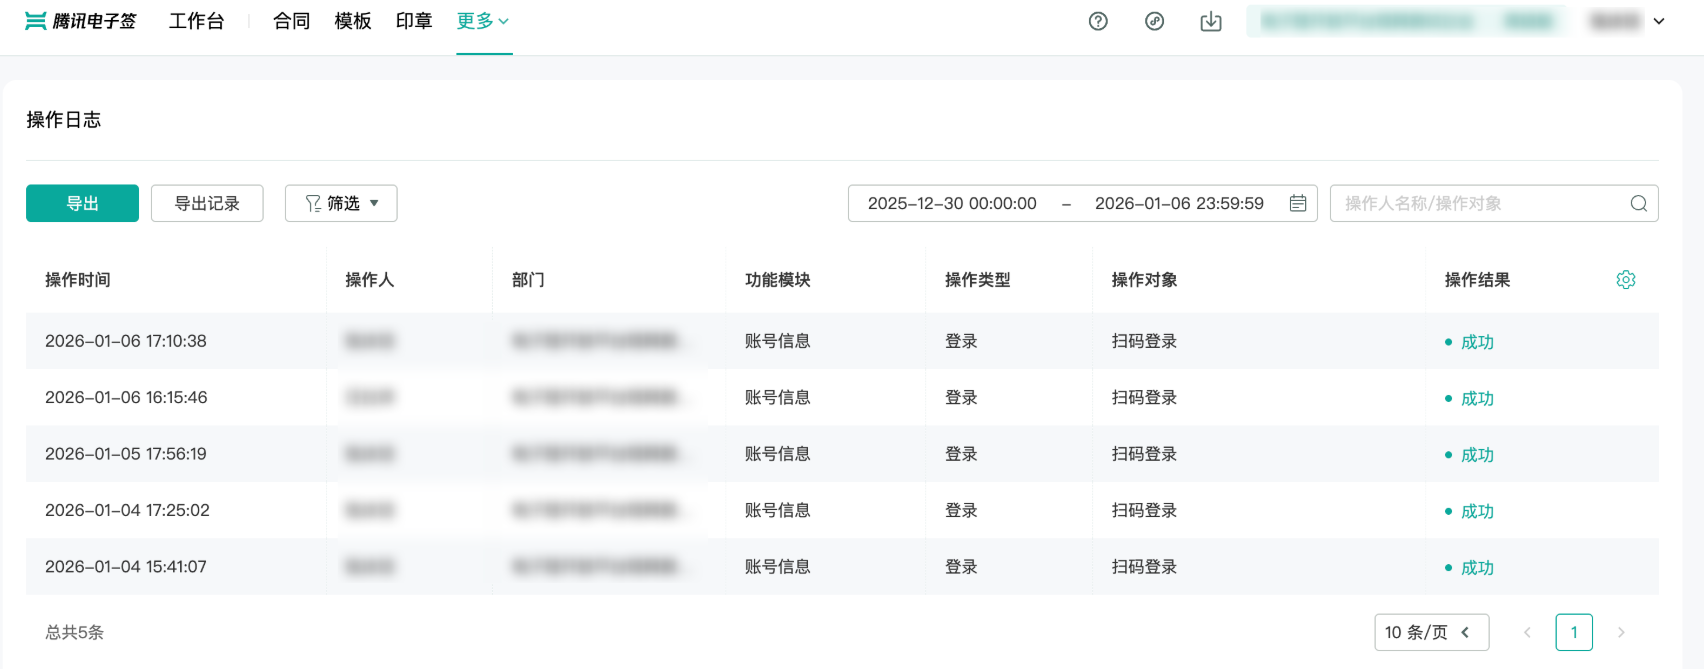Click the compass icon in top bar
Viewport: 1704px width, 669px height.
pos(1154,21)
